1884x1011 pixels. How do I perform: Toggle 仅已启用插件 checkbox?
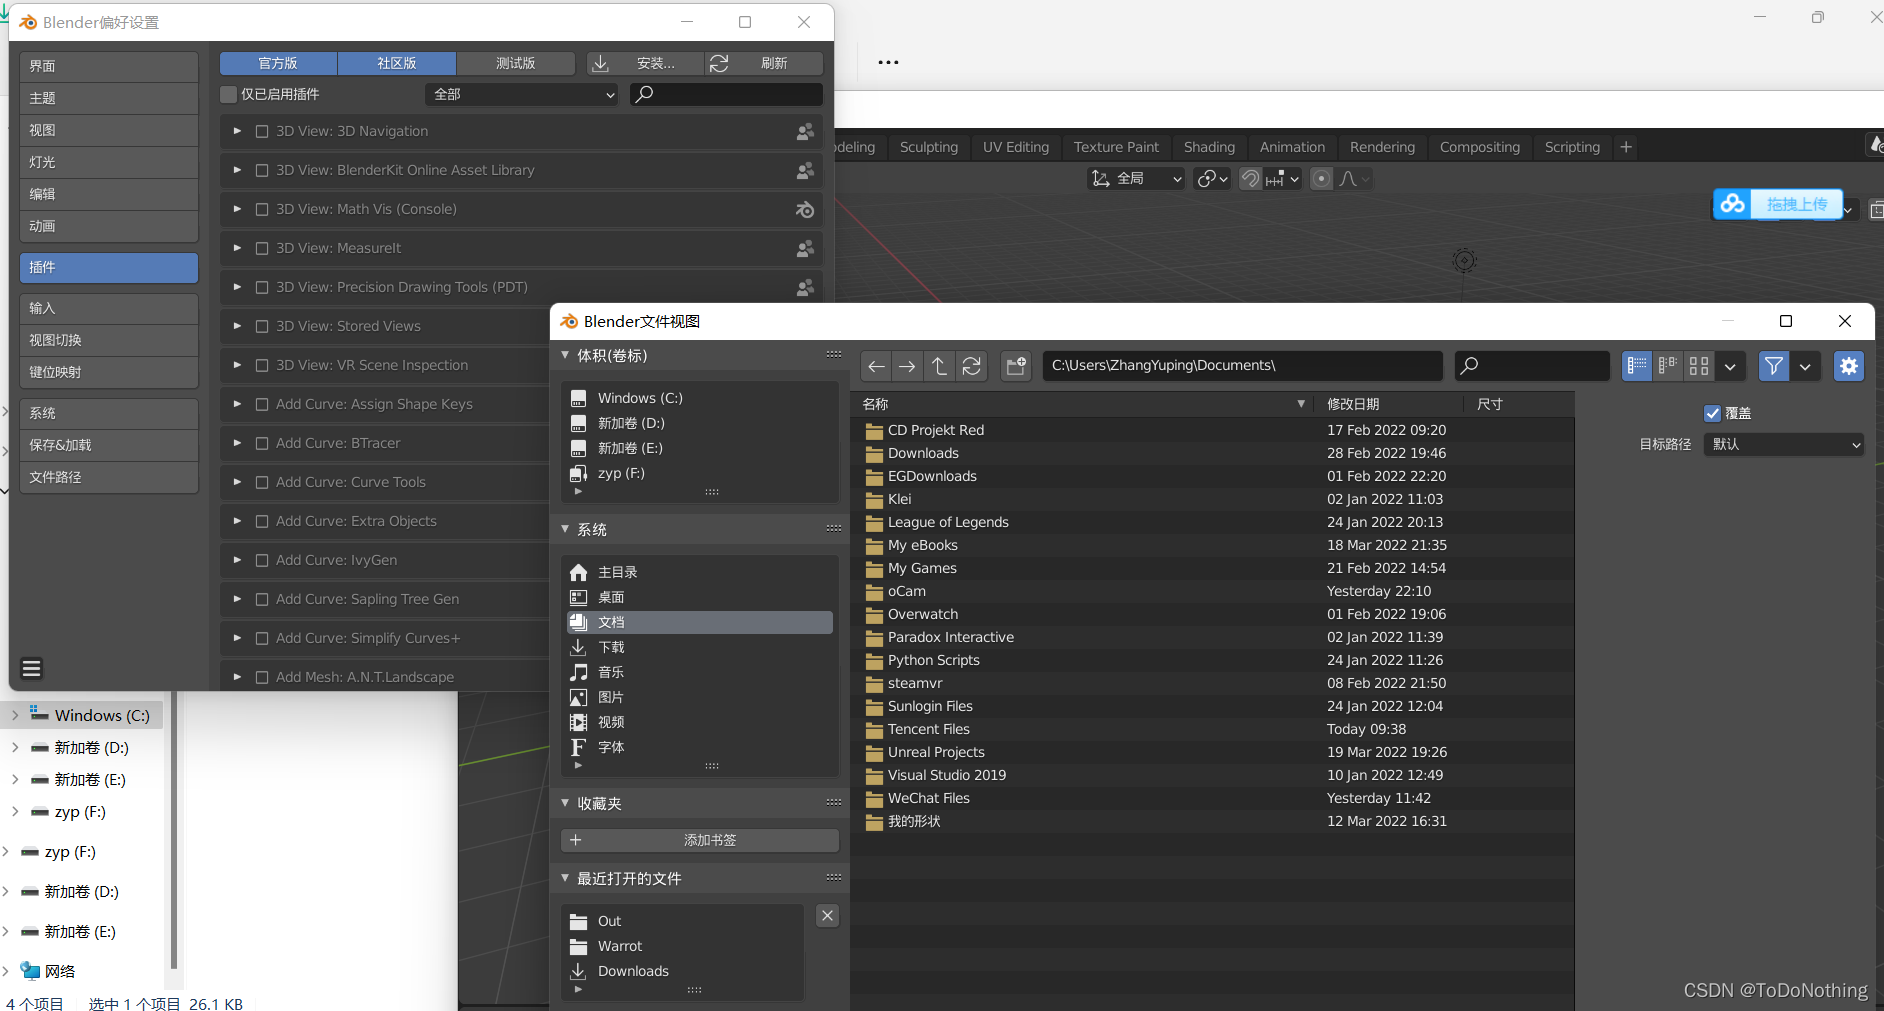tap(228, 94)
